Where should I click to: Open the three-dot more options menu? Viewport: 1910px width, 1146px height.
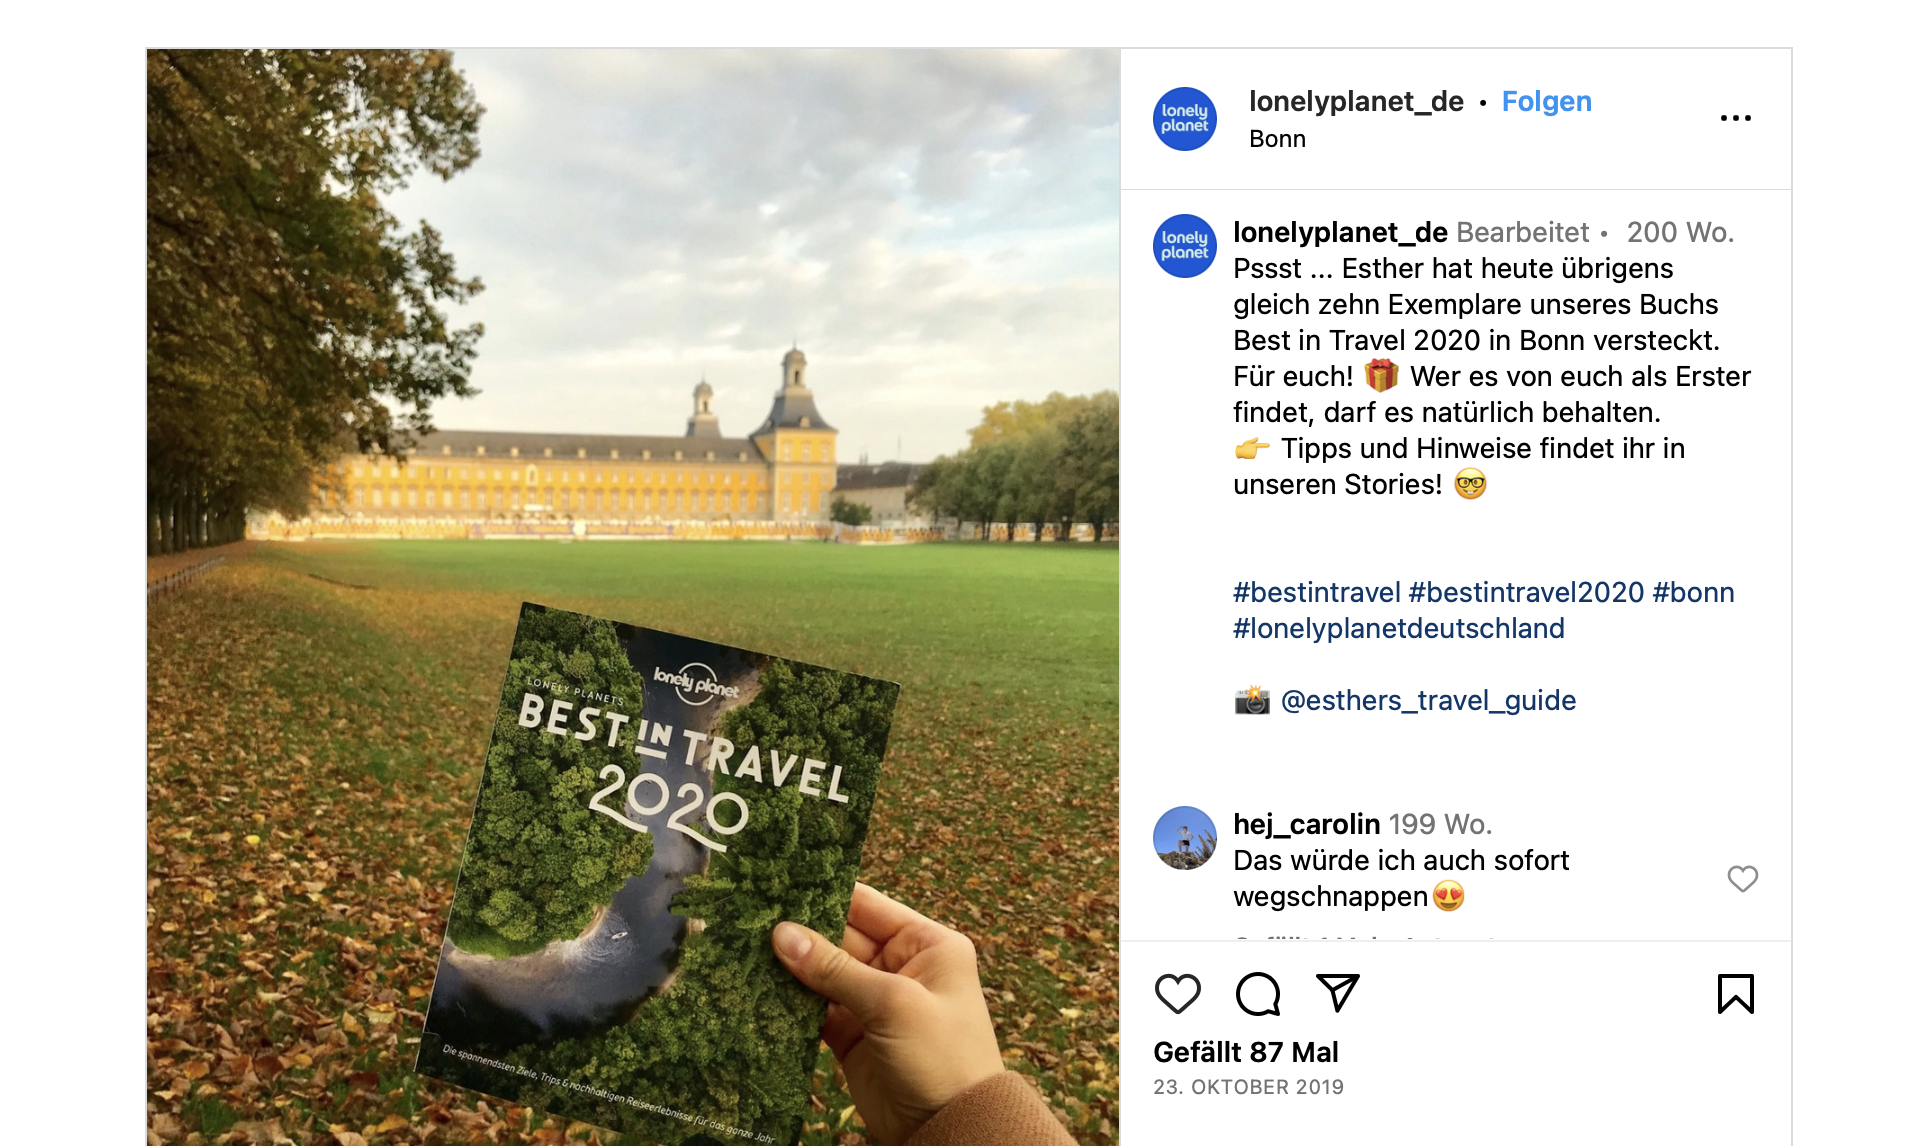coord(1736,118)
